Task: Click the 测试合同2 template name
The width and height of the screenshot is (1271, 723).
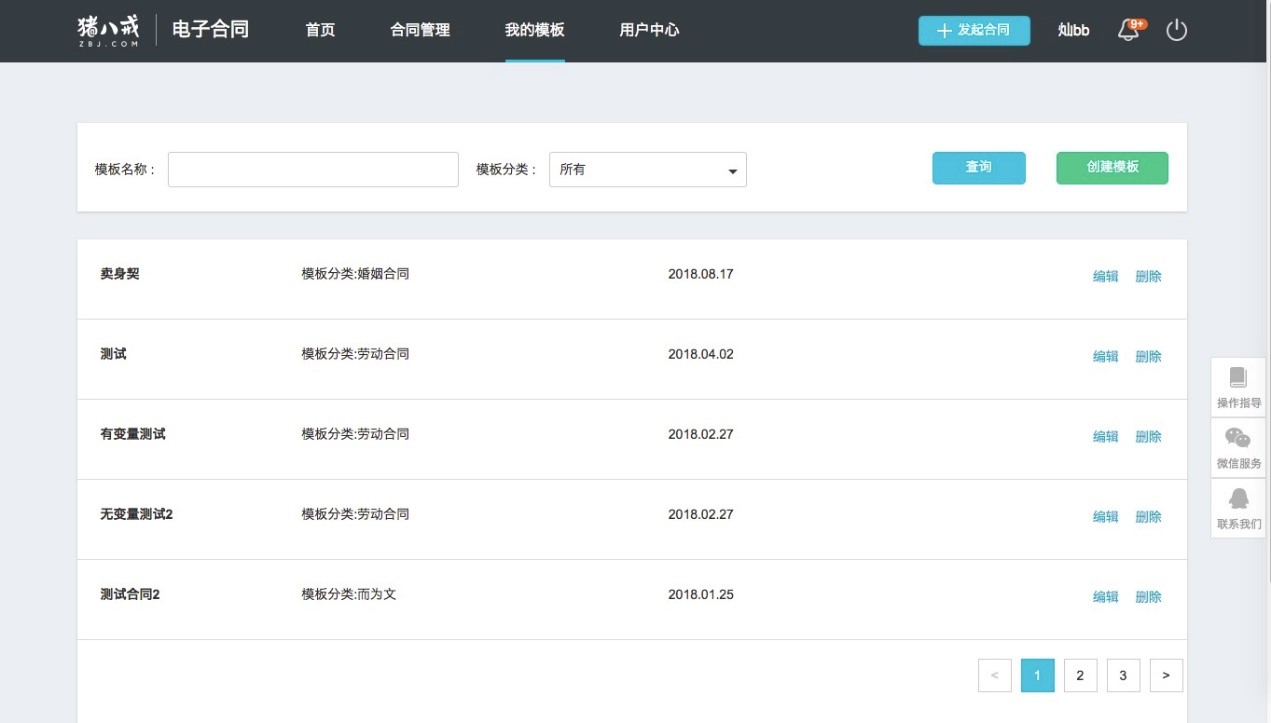Action: point(130,593)
